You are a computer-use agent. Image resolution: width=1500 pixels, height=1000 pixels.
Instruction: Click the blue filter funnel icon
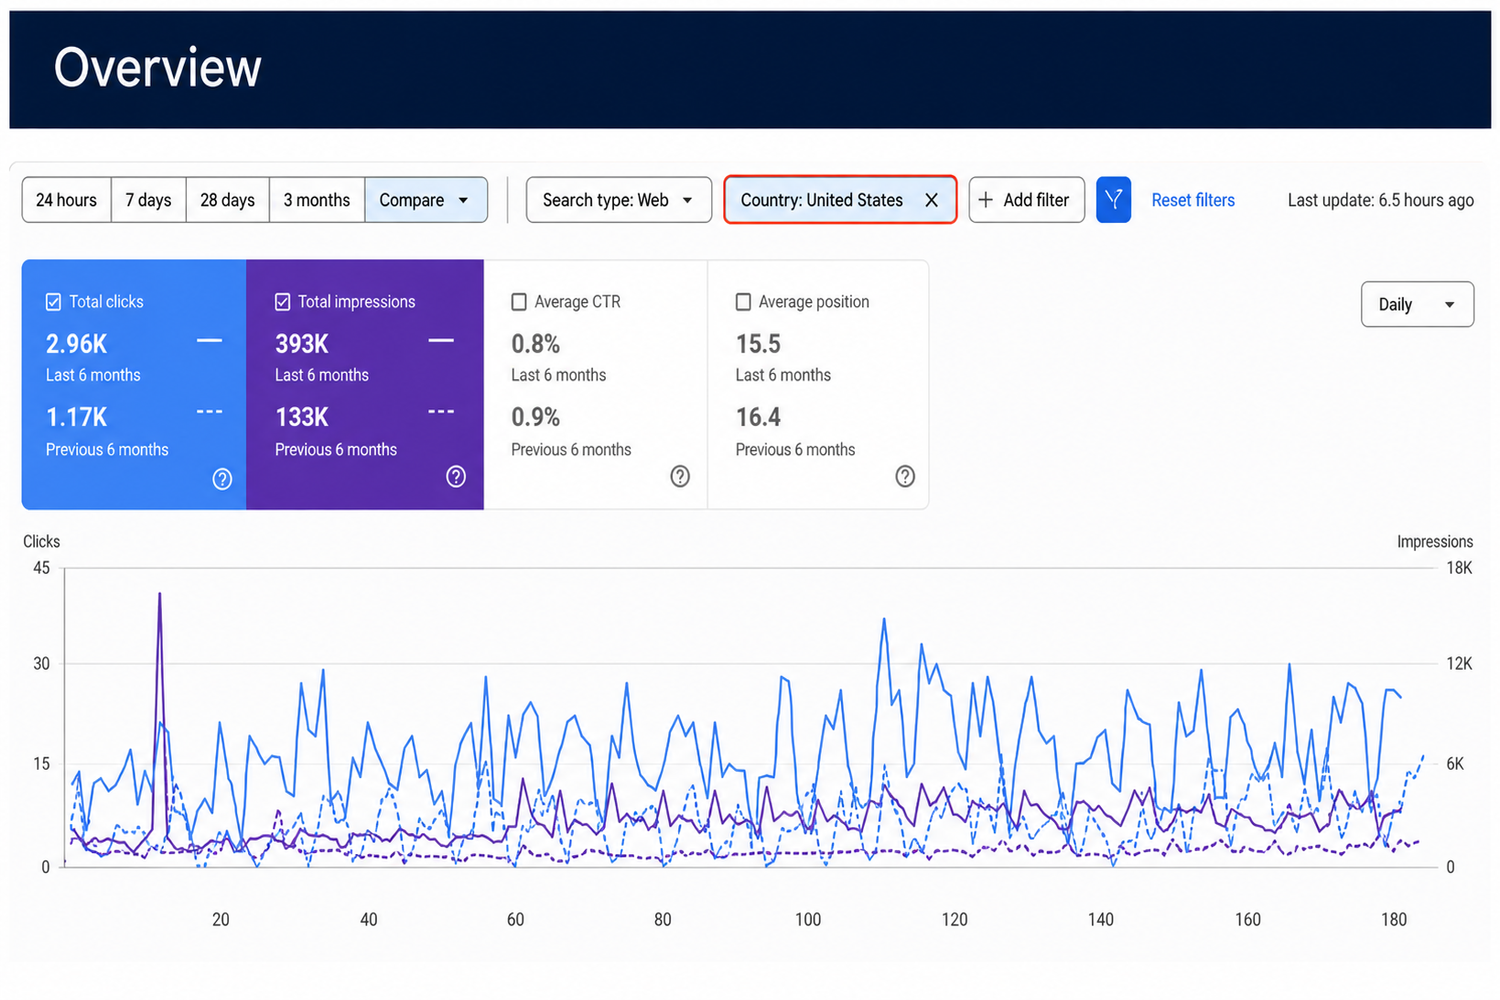[1113, 200]
